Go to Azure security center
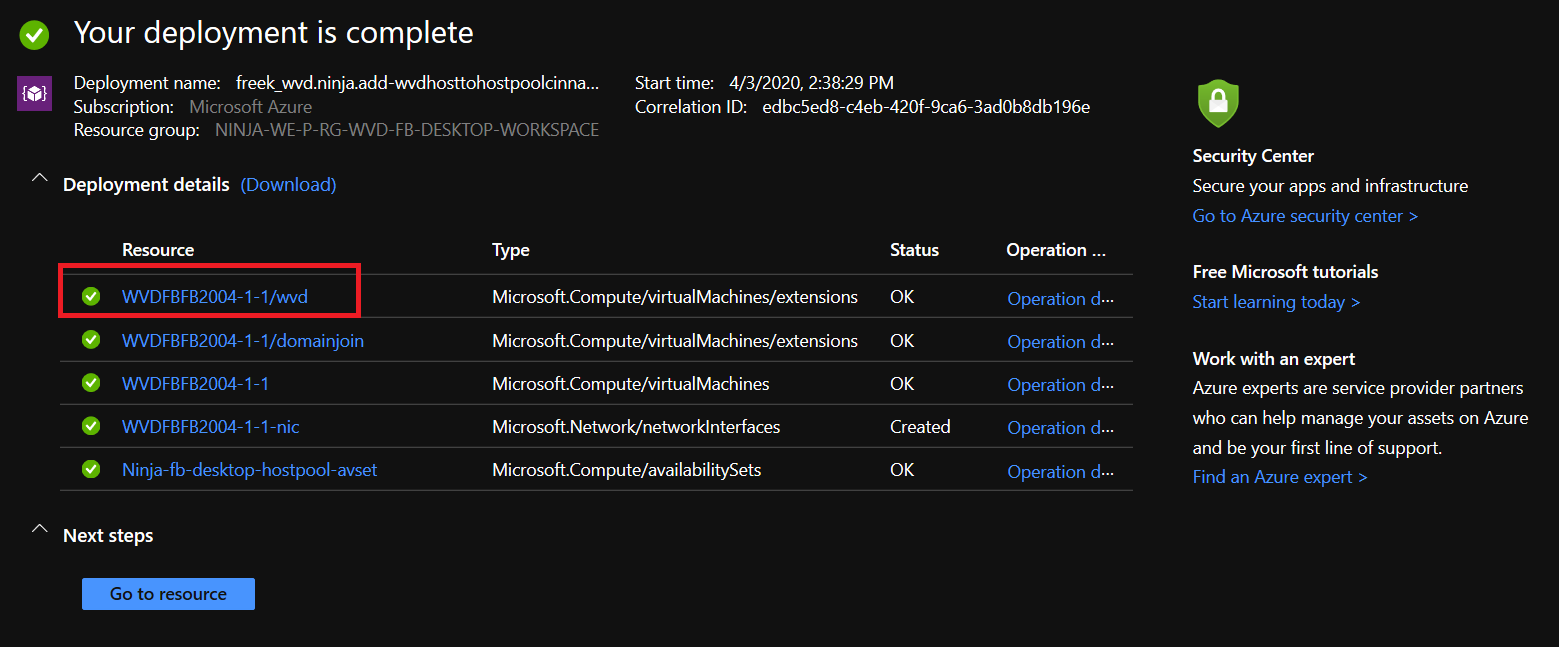This screenshot has height=647, width=1559. (x=1304, y=216)
